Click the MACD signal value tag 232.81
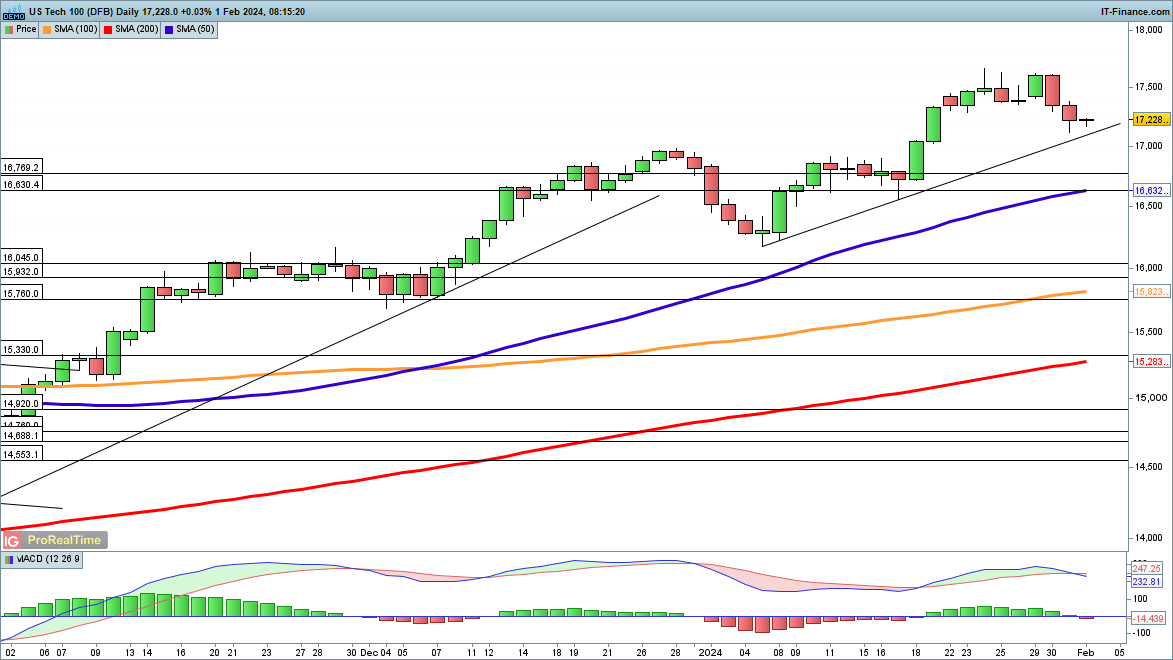Image resolution: width=1173 pixels, height=660 pixels. click(x=1147, y=581)
